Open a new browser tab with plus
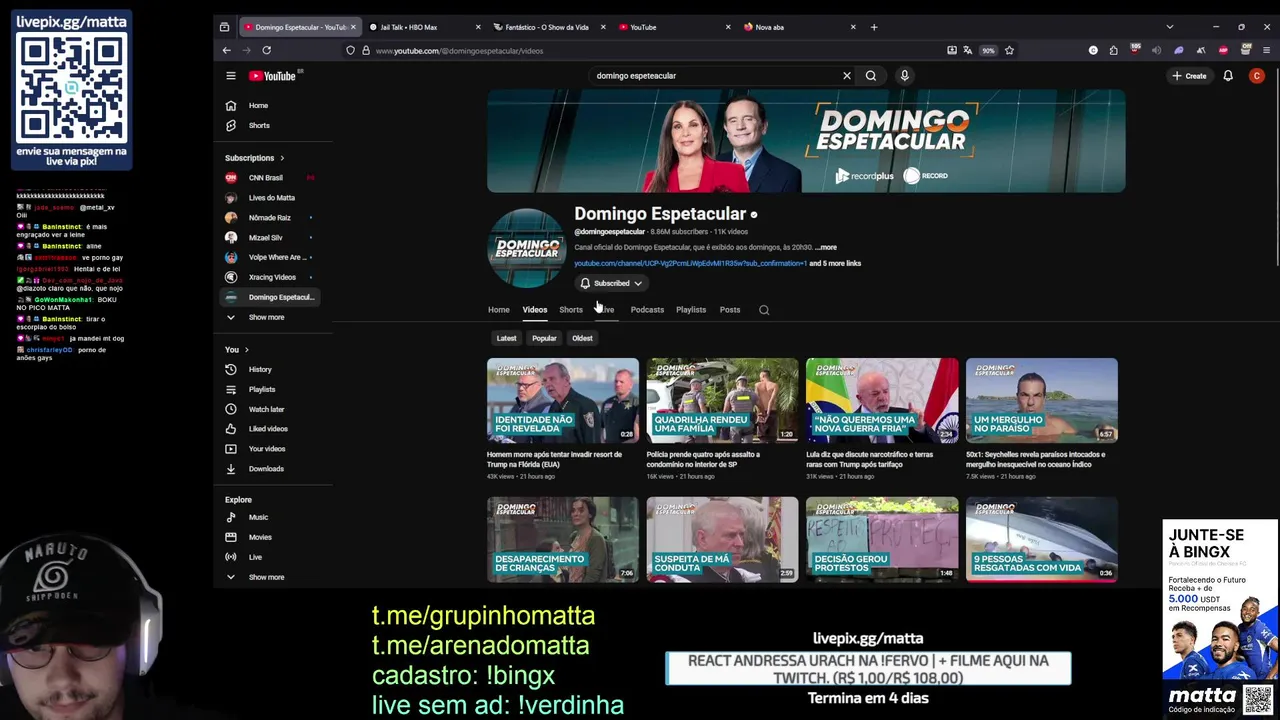This screenshot has height=720, width=1280. point(874,27)
